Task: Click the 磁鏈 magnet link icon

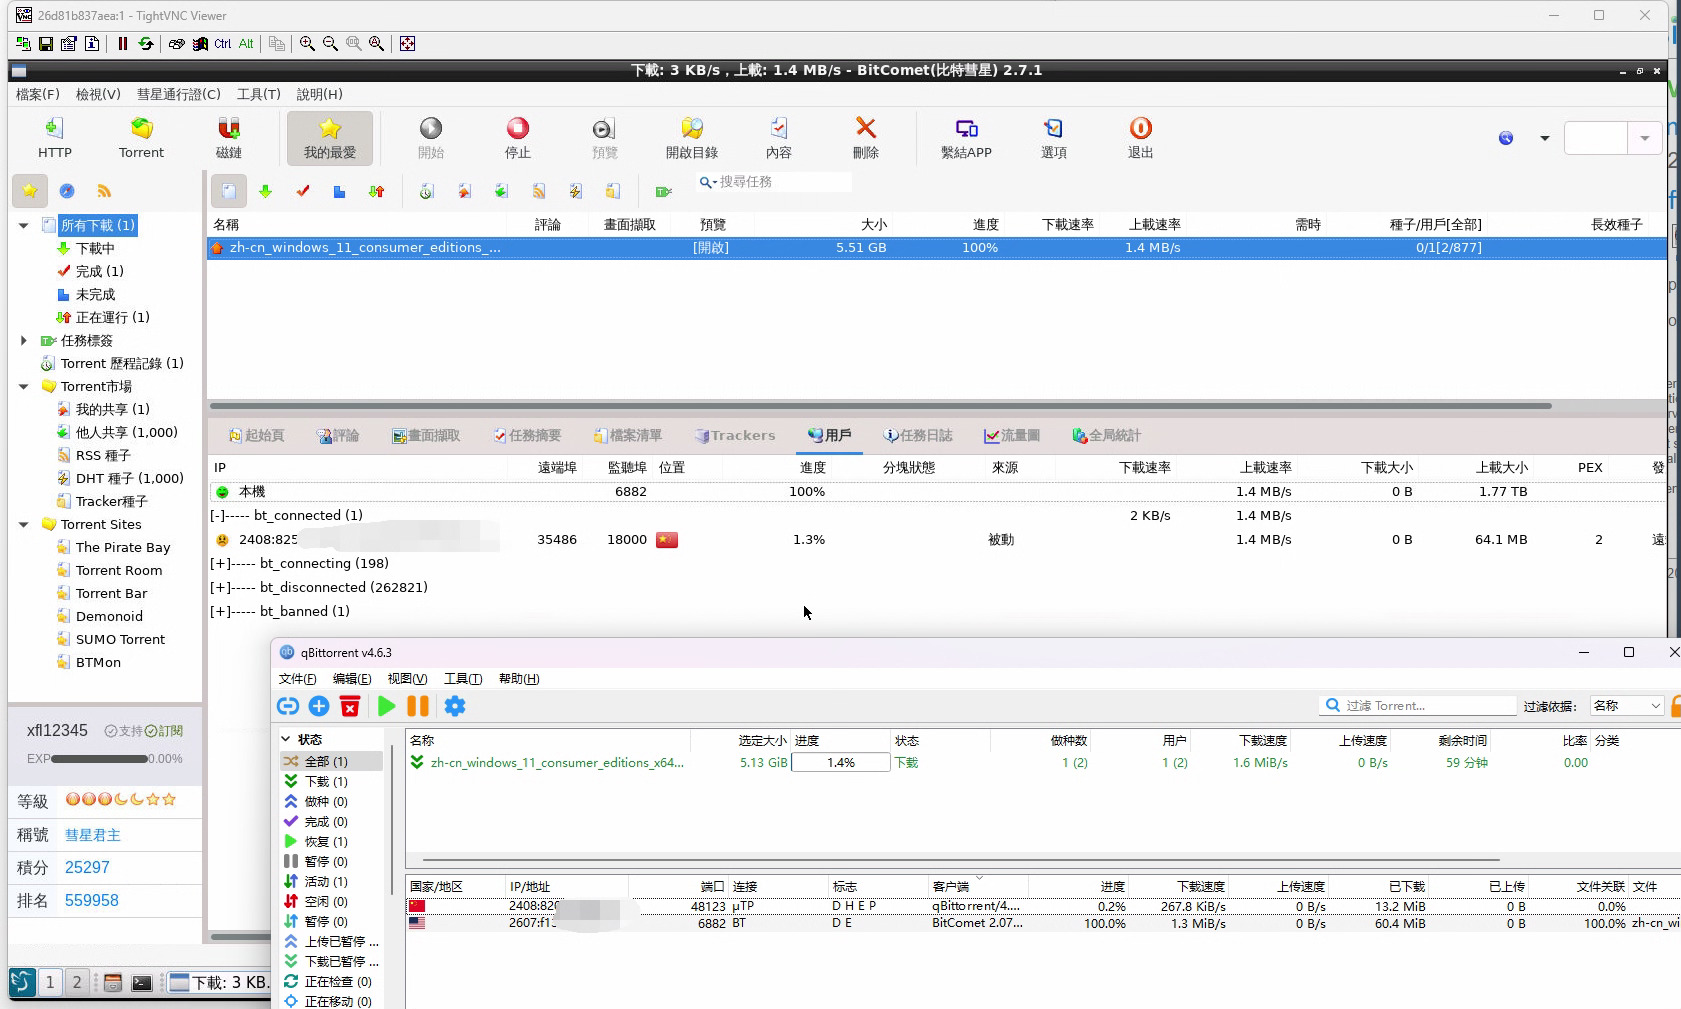Action: click(229, 137)
